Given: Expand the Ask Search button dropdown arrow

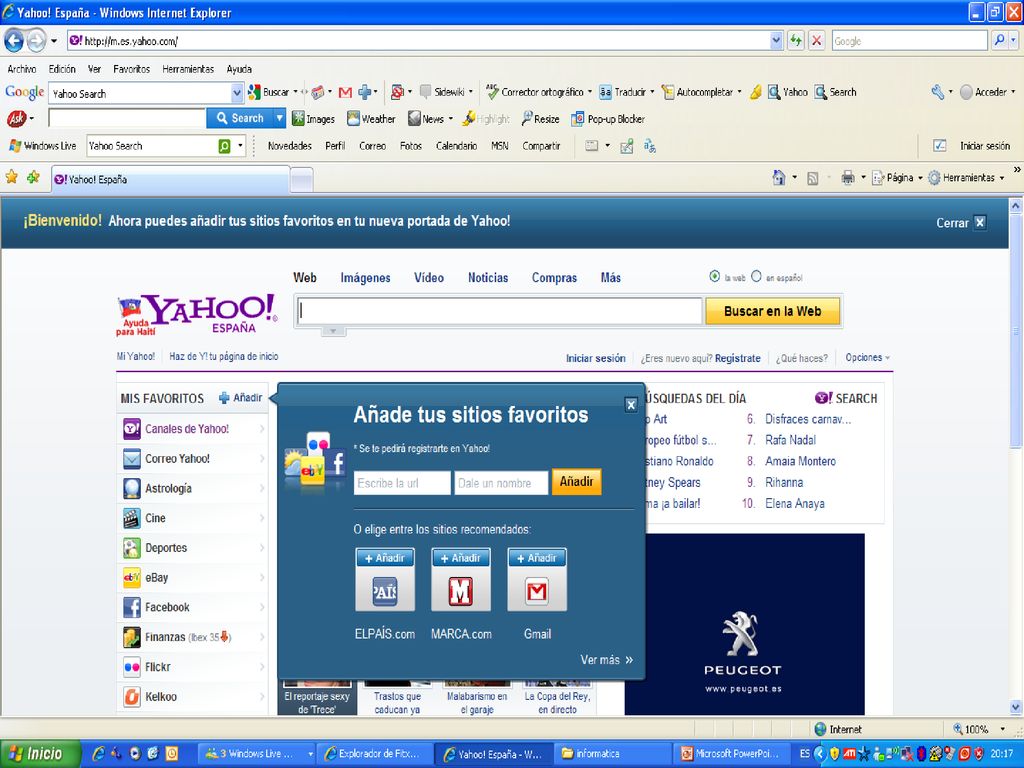Looking at the screenshot, I should 280,118.
